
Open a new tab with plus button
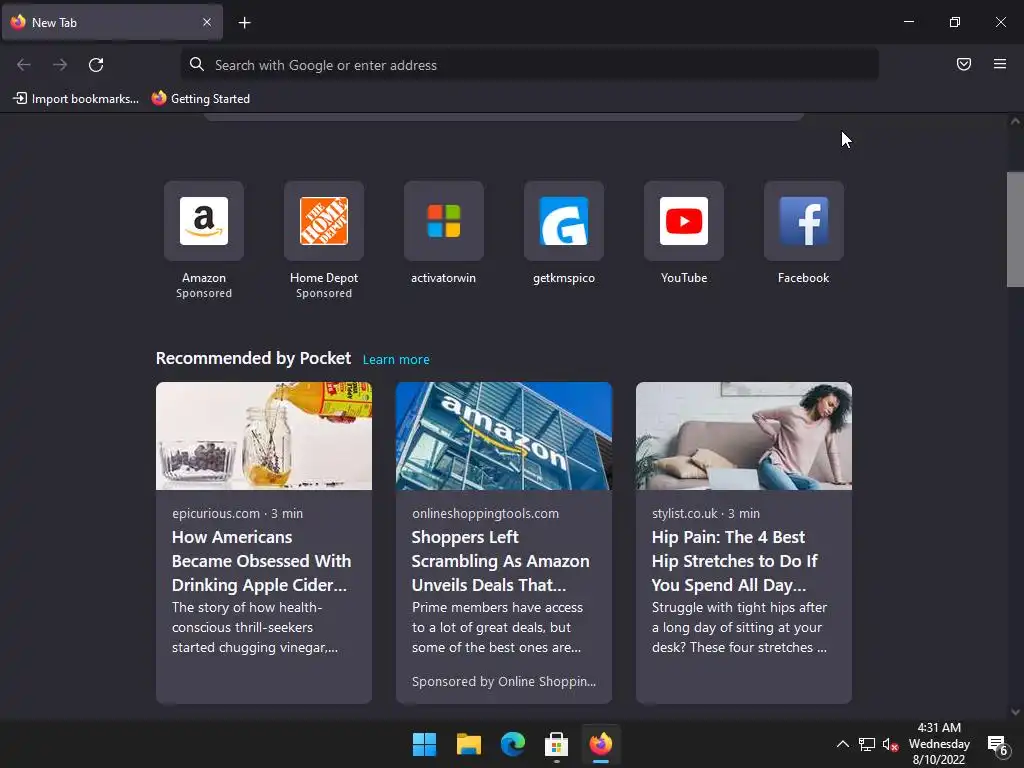(244, 23)
